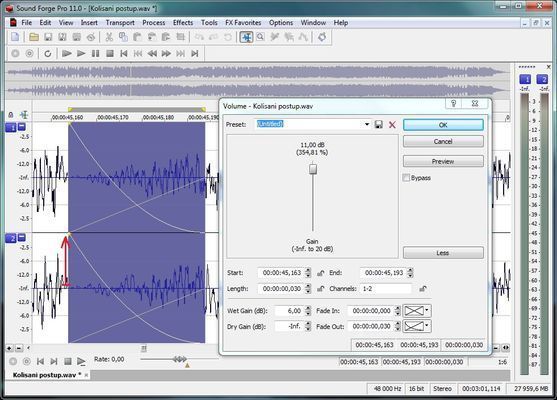Adjust End time with stepper arrows
This screenshot has height=400, width=557.
click(x=410, y=273)
